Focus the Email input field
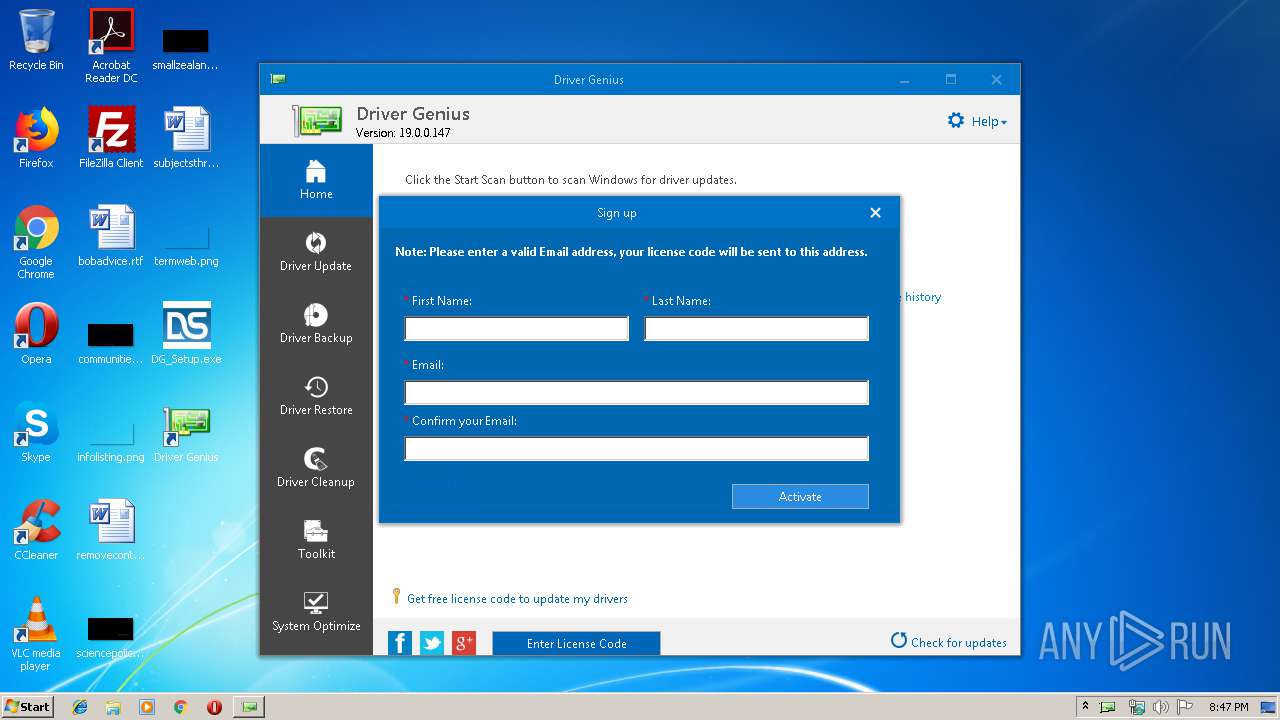The height and width of the screenshot is (720, 1280). pyautogui.click(x=637, y=393)
